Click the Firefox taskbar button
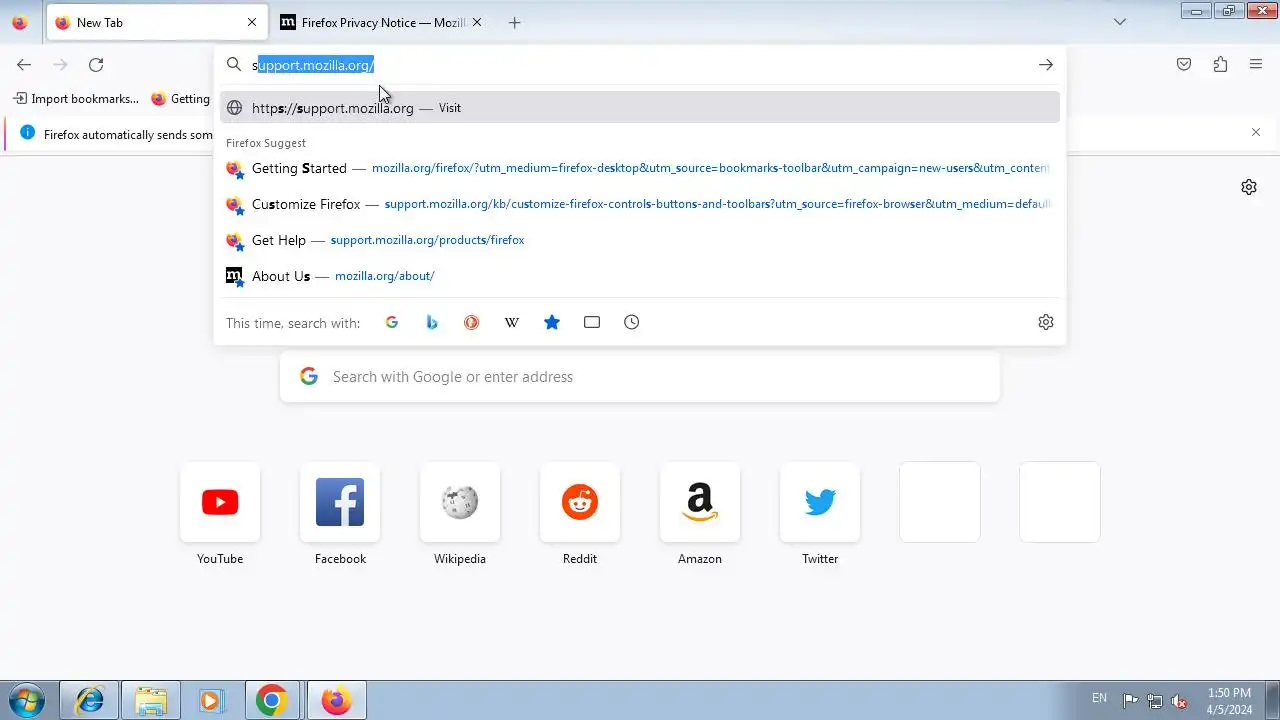 pyautogui.click(x=336, y=701)
